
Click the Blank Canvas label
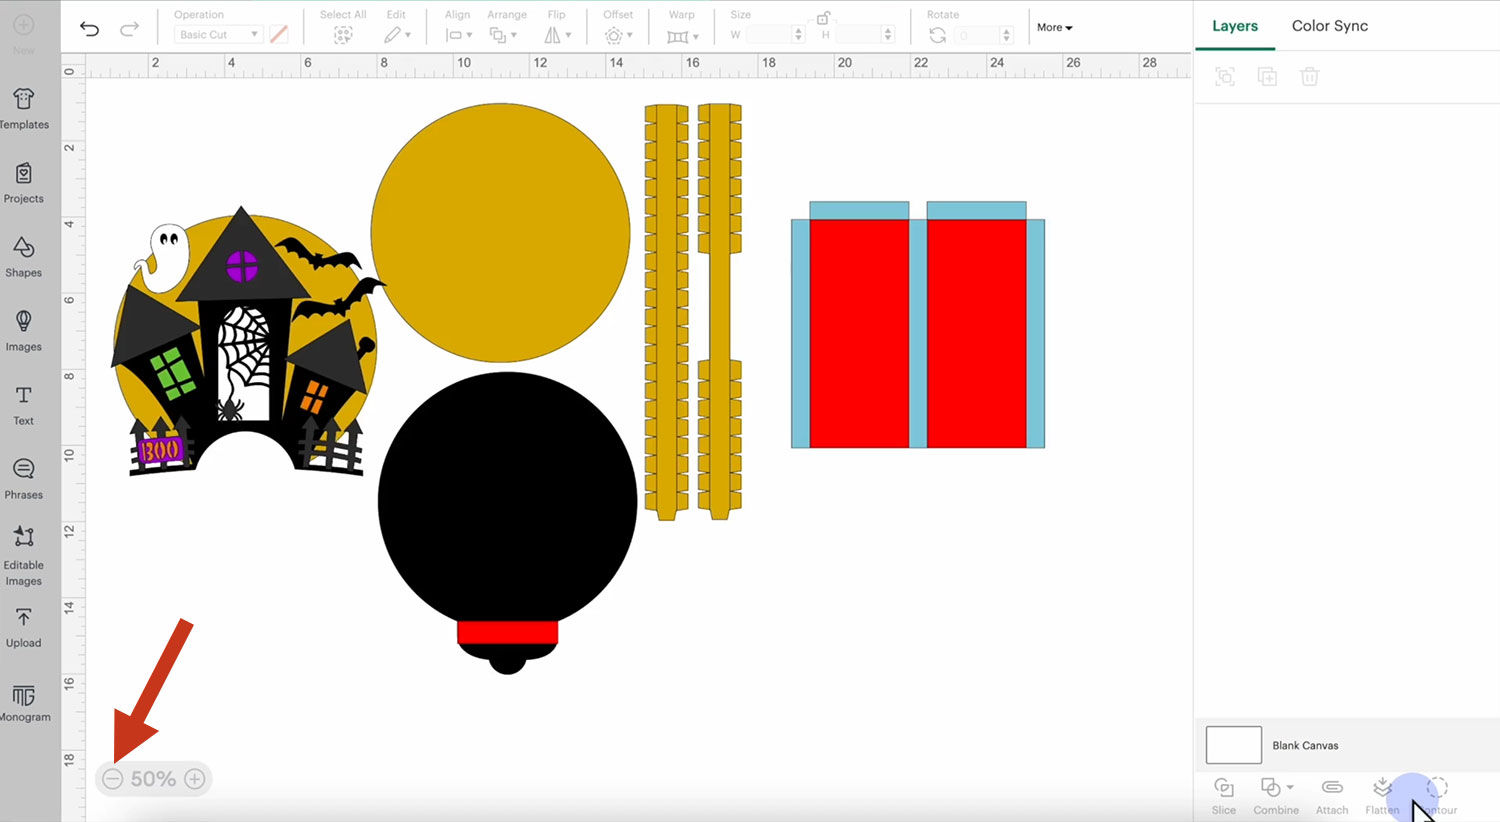tap(1305, 746)
